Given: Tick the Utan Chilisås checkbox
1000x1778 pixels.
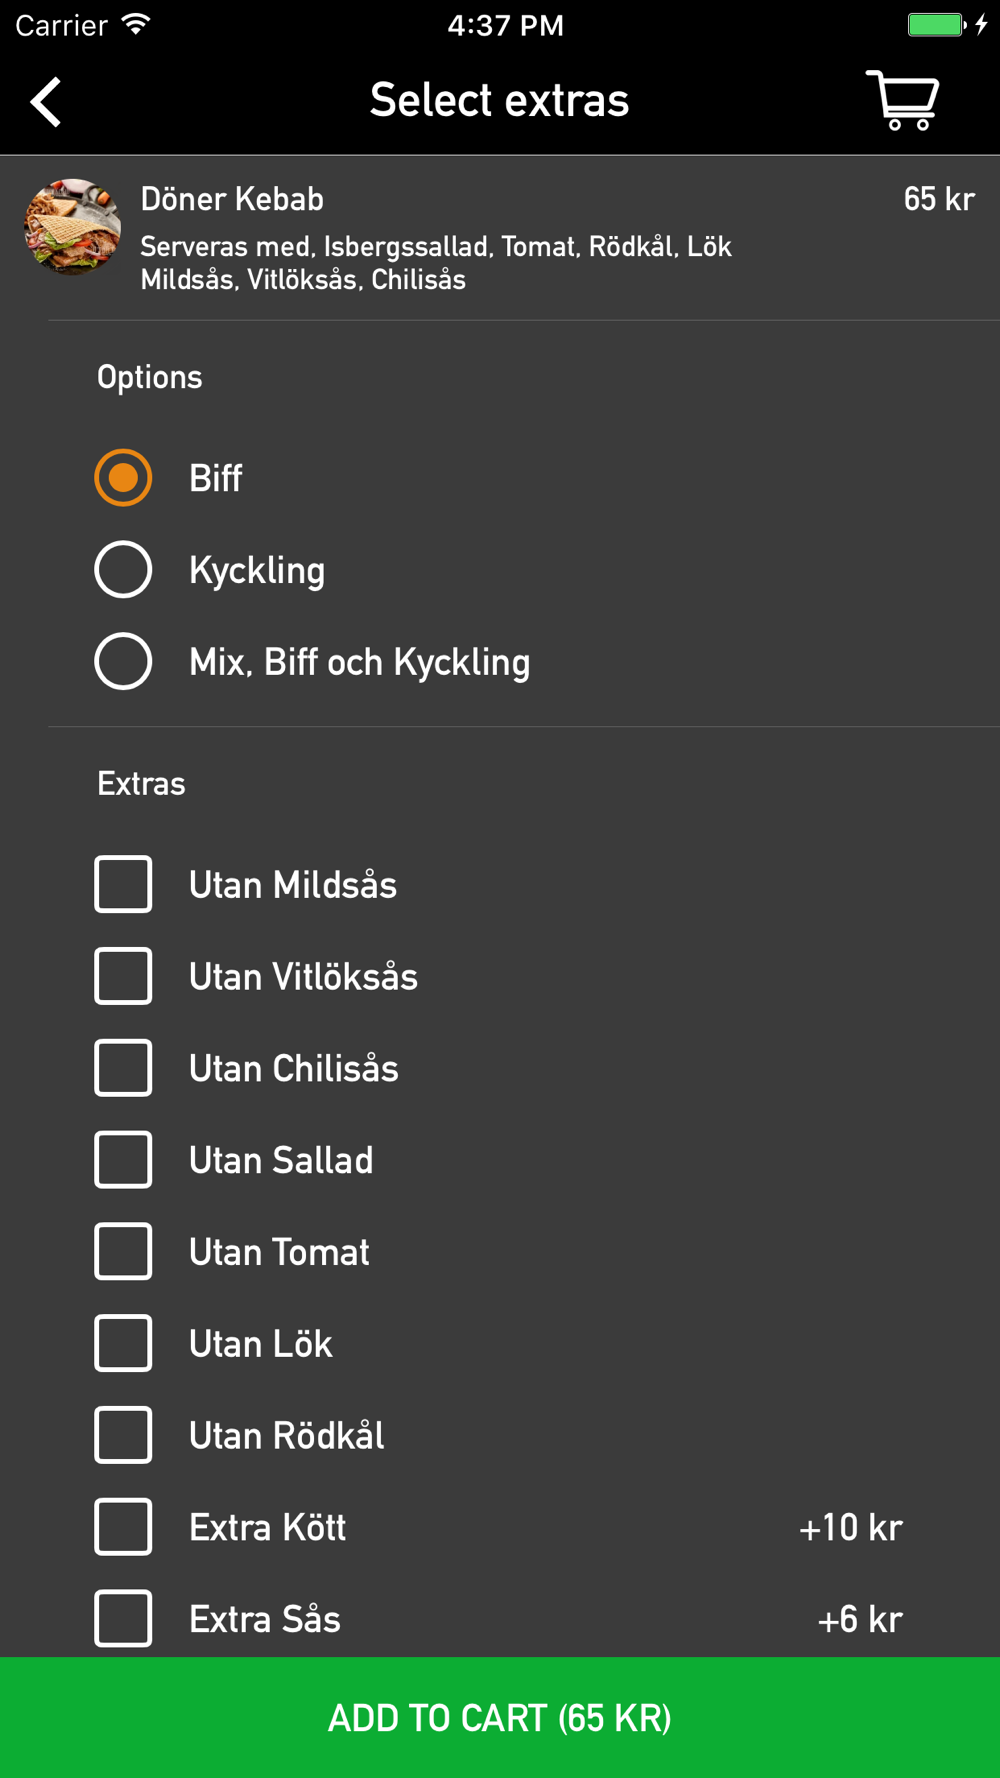Looking at the screenshot, I should 123,1068.
